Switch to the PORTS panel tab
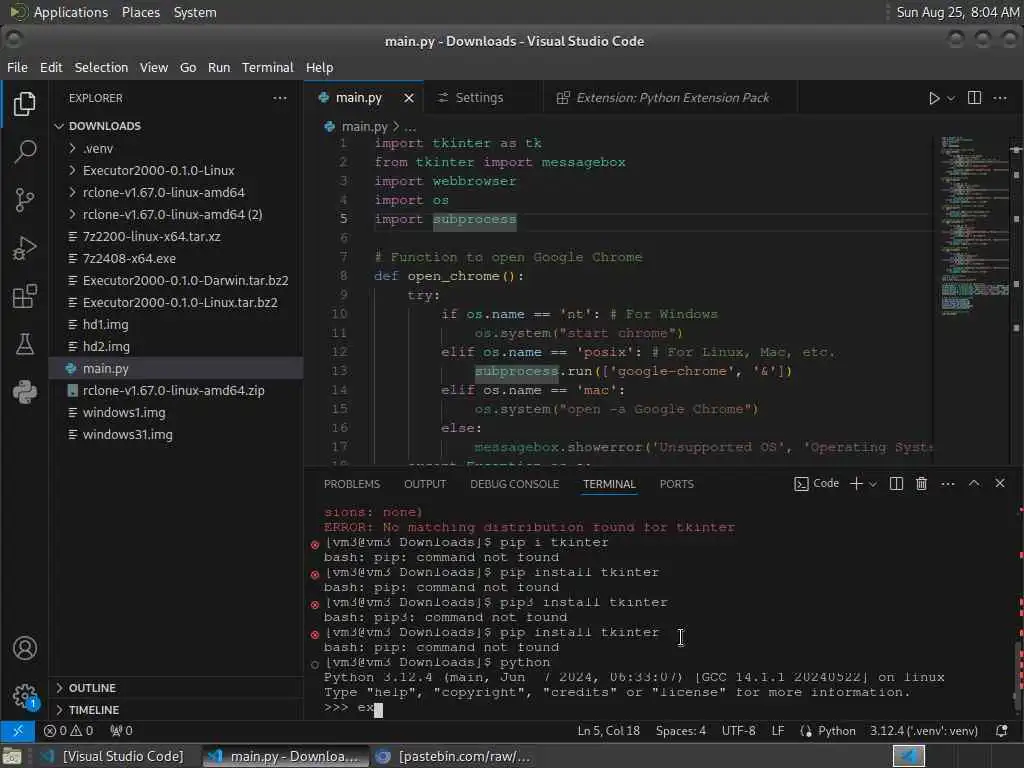This screenshot has width=1024, height=768. click(676, 484)
